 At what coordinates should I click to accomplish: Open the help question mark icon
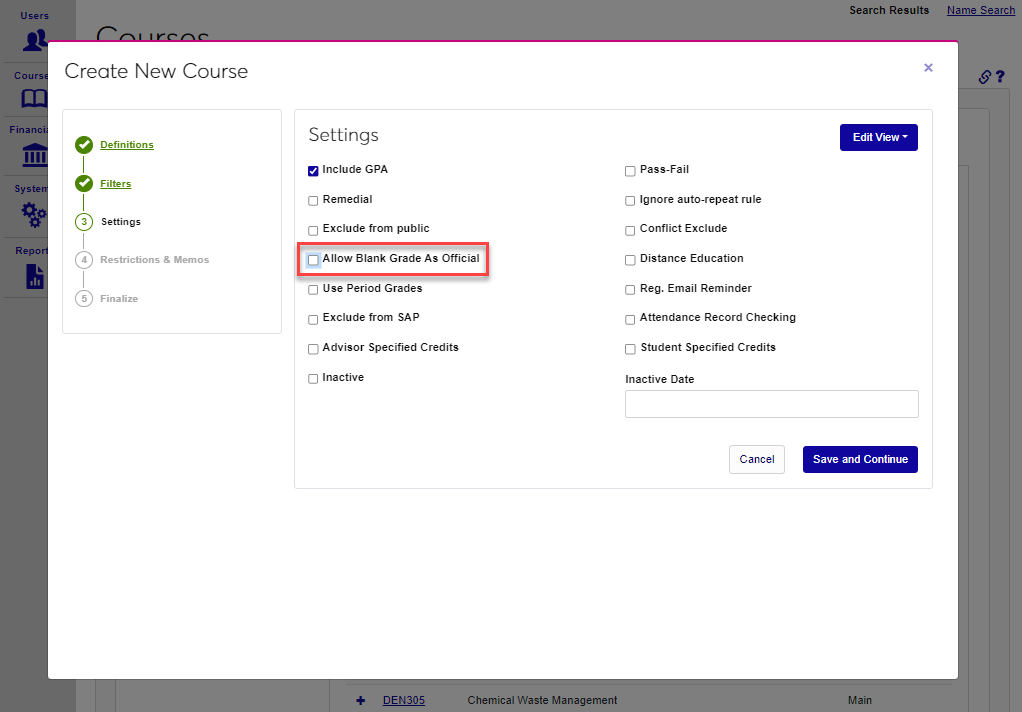999,77
